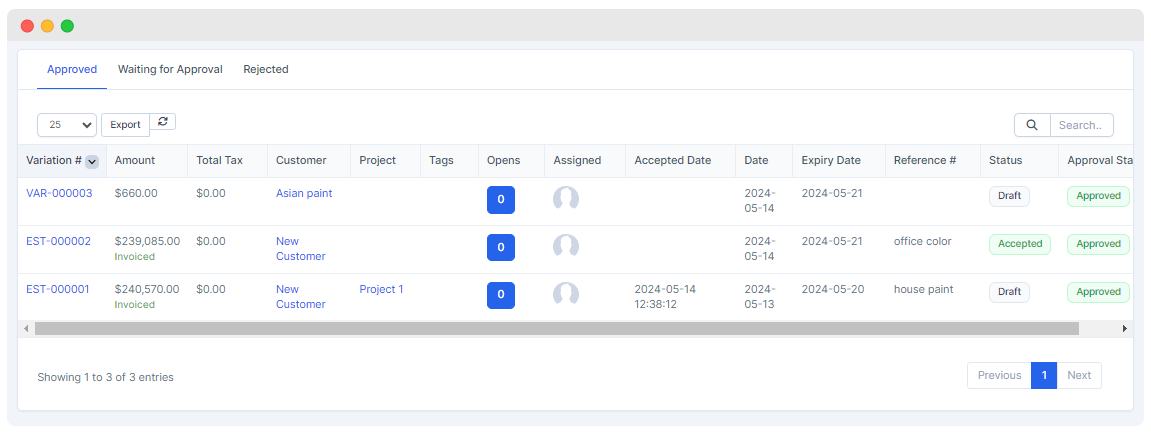Switch to the Approved tab
This screenshot has width=1151, height=435.
pos(72,70)
